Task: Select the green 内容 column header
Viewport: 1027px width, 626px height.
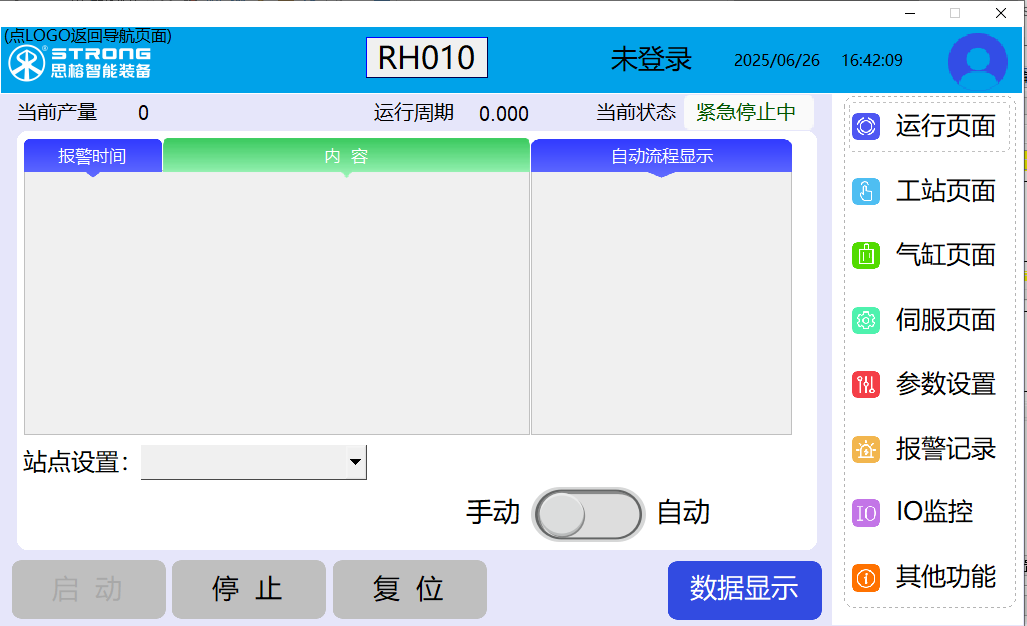Action: [346, 156]
